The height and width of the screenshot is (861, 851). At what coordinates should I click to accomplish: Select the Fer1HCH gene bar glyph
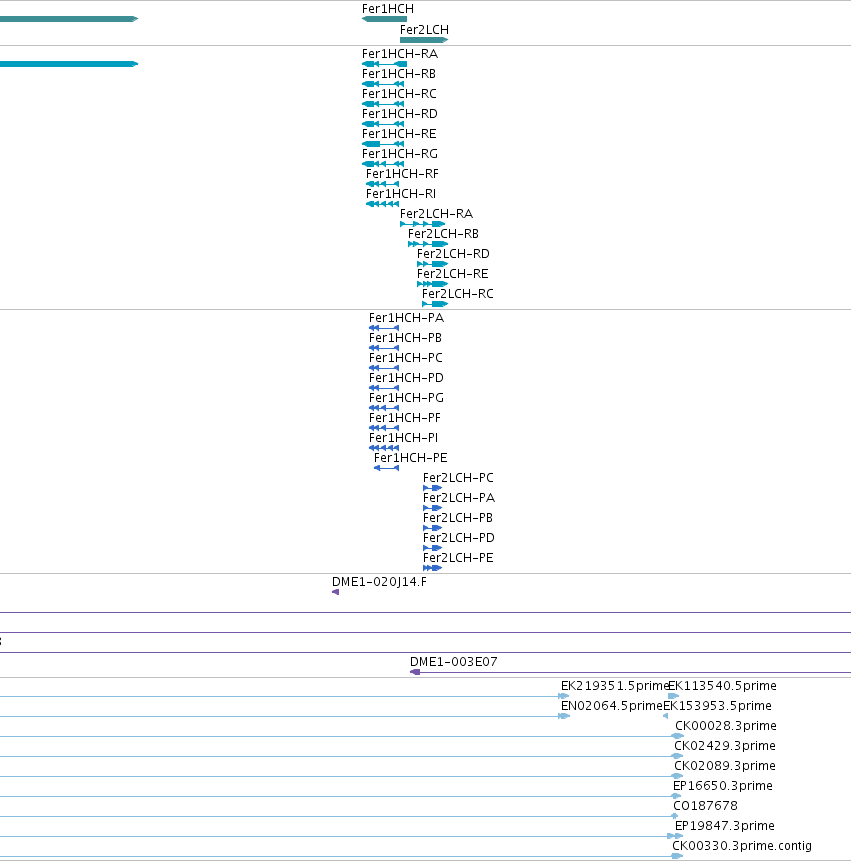click(x=384, y=19)
